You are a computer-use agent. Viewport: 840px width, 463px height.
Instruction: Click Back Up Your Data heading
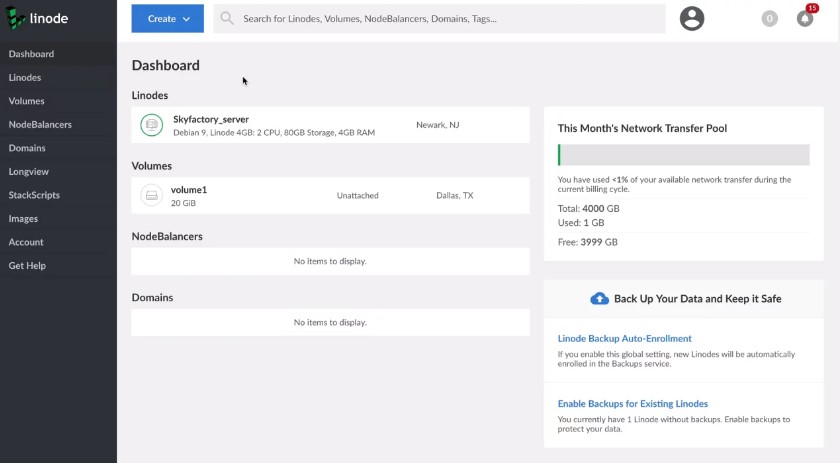click(698, 298)
